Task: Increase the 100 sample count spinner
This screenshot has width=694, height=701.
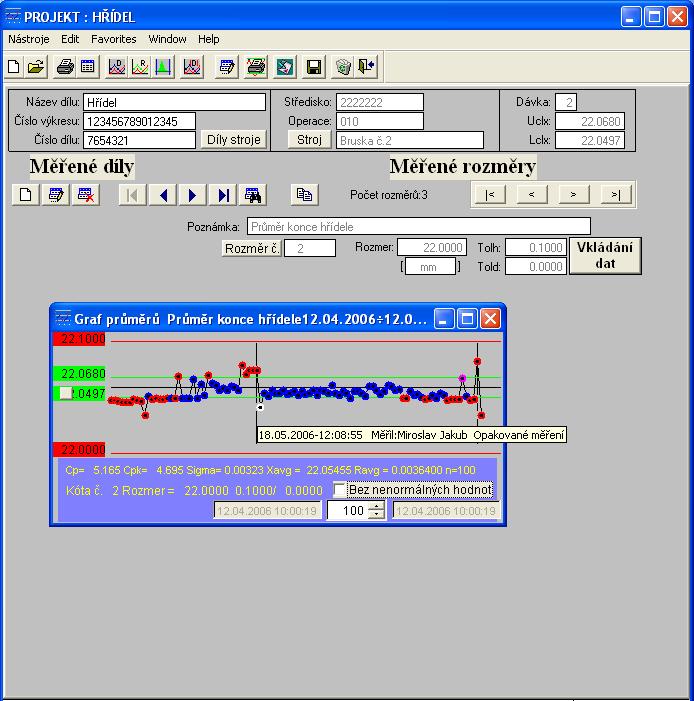Action: pos(377,506)
